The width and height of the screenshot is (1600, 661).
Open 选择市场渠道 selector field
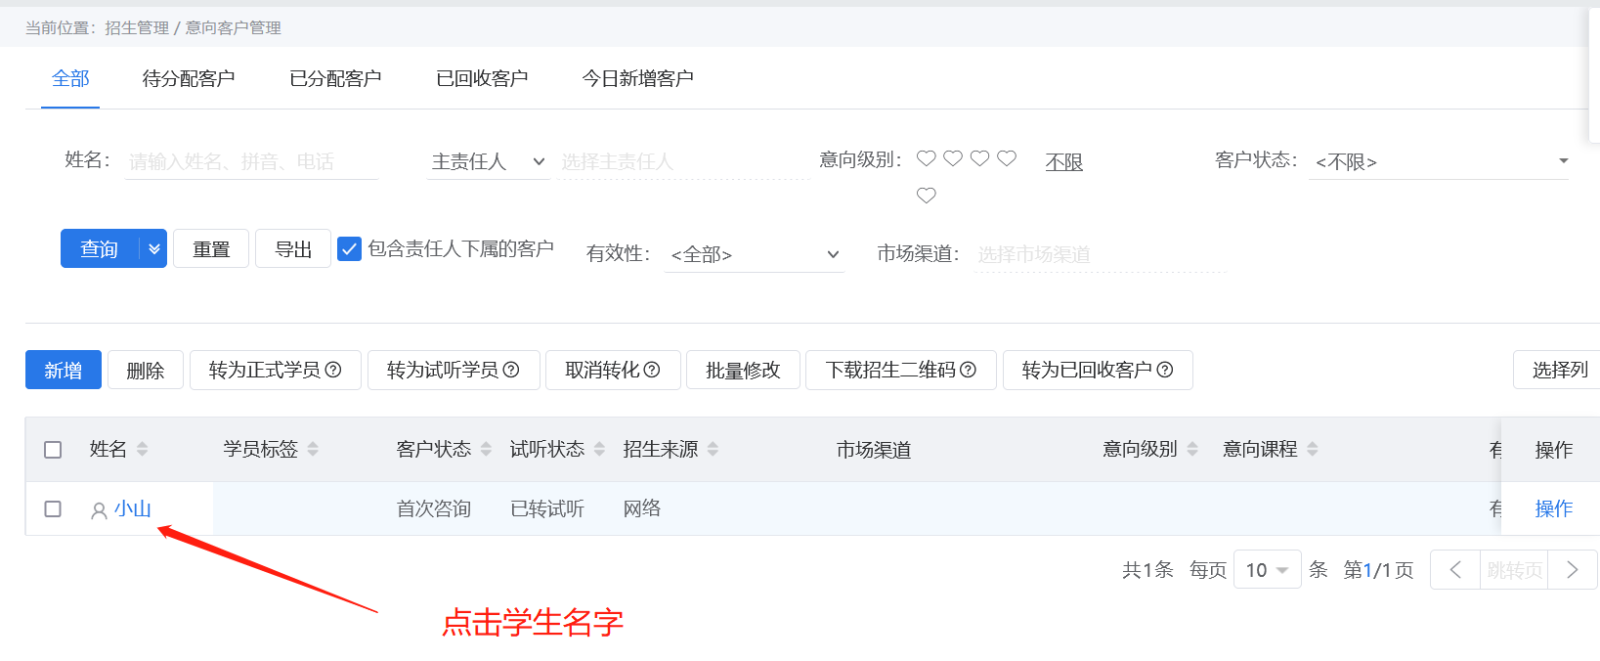pos(1100,254)
